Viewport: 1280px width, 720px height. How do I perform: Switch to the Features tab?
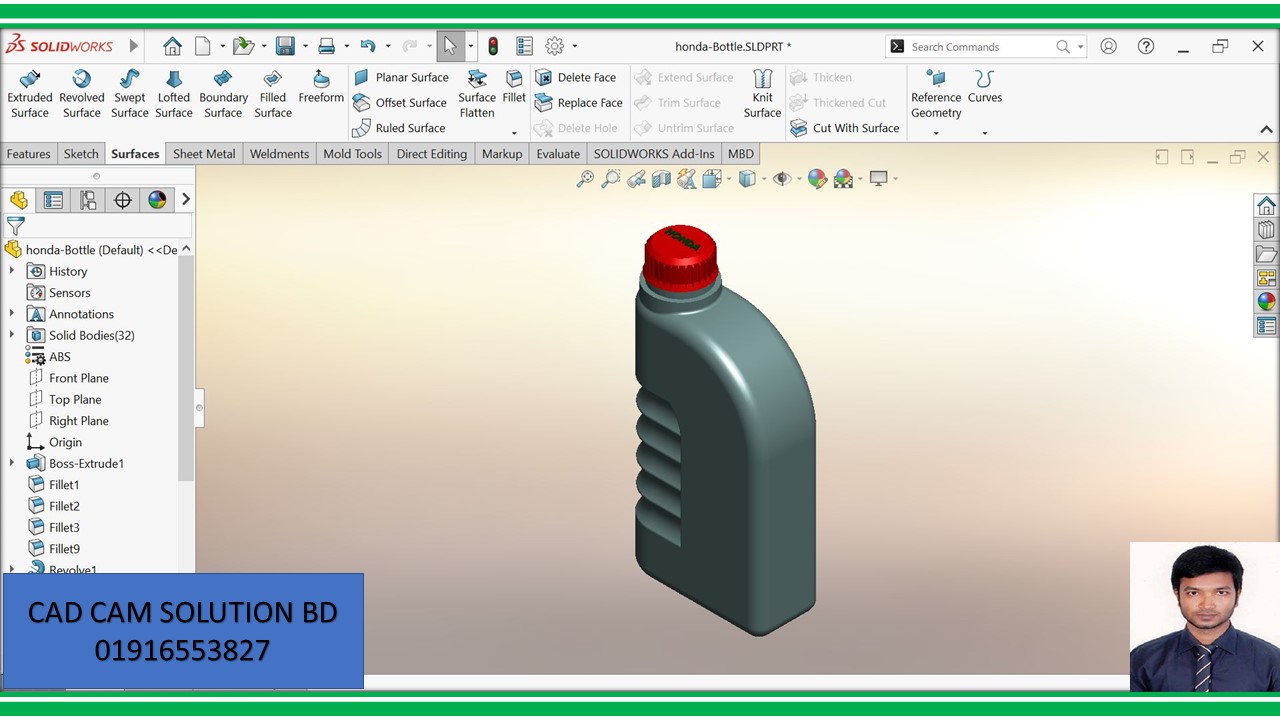pyautogui.click(x=28, y=154)
